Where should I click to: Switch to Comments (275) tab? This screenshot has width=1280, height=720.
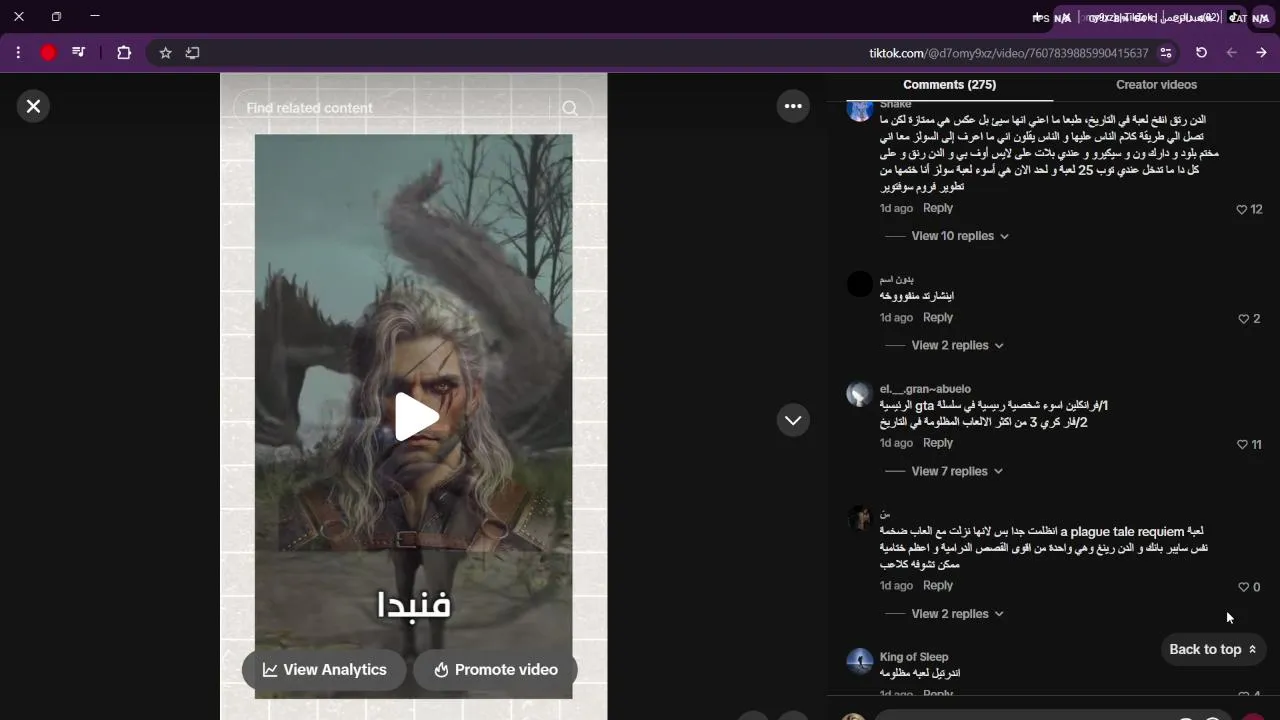coord(949,85)
